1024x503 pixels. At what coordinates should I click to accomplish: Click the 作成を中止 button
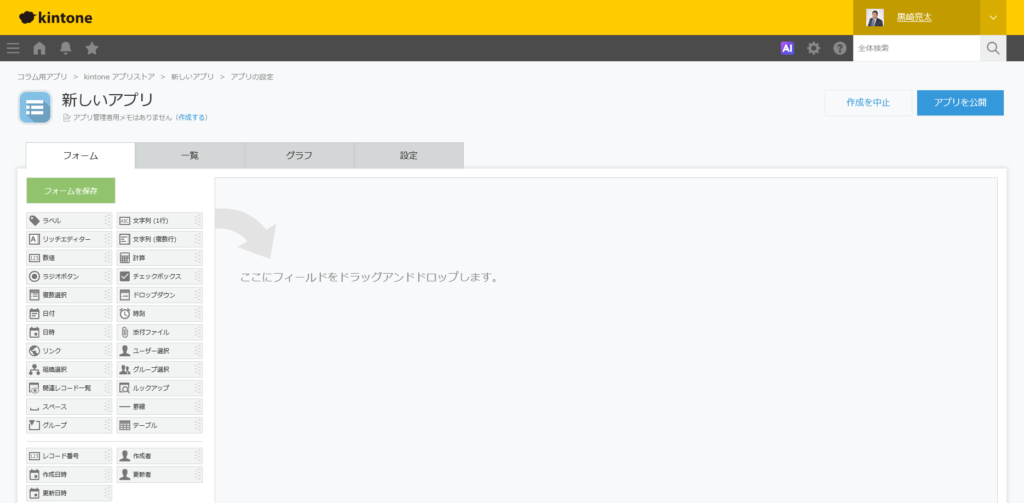point(868,103)
